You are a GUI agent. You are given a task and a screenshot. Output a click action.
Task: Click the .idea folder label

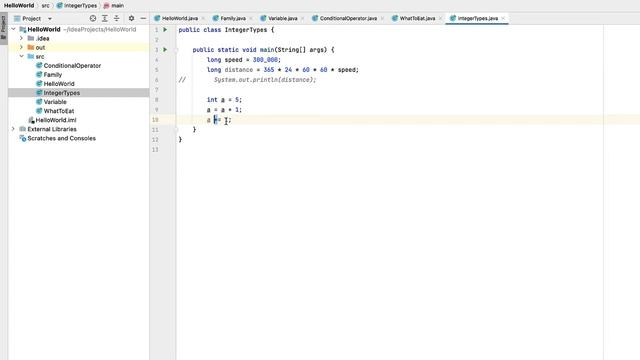coord(42,38)
